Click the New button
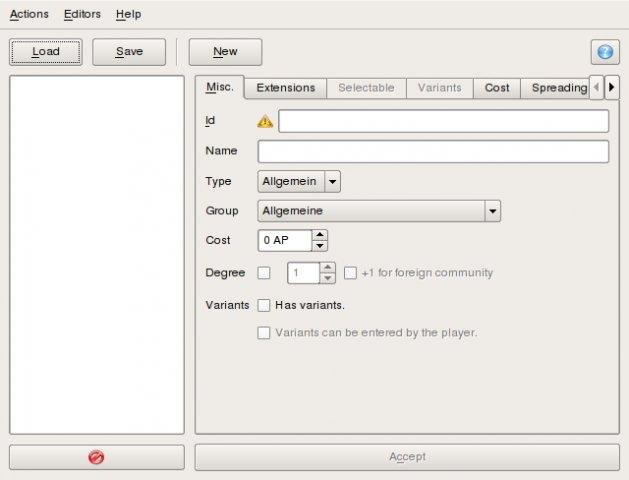This screenshot has width=629, height=480. pyautogui.click(x=225, y=52)
